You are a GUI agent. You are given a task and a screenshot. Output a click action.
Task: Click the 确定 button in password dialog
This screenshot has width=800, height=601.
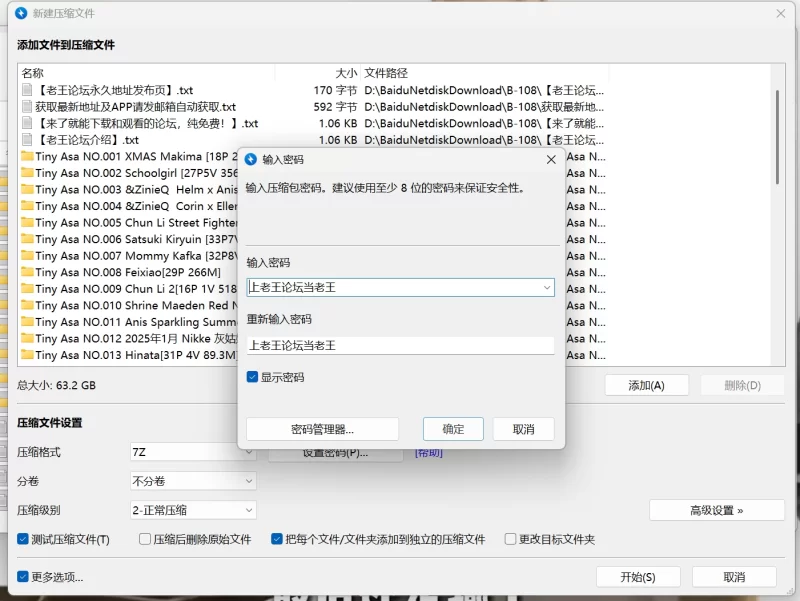pyautogui.click(x=453, y=429)
